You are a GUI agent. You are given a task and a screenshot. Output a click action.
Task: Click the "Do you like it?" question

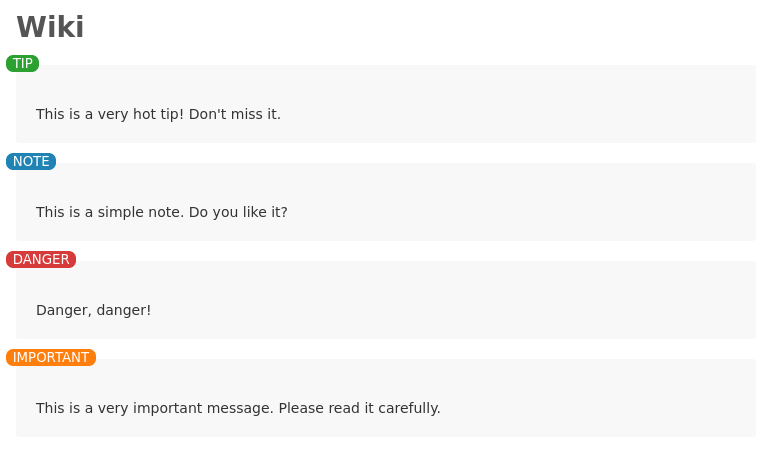point(238,213)
